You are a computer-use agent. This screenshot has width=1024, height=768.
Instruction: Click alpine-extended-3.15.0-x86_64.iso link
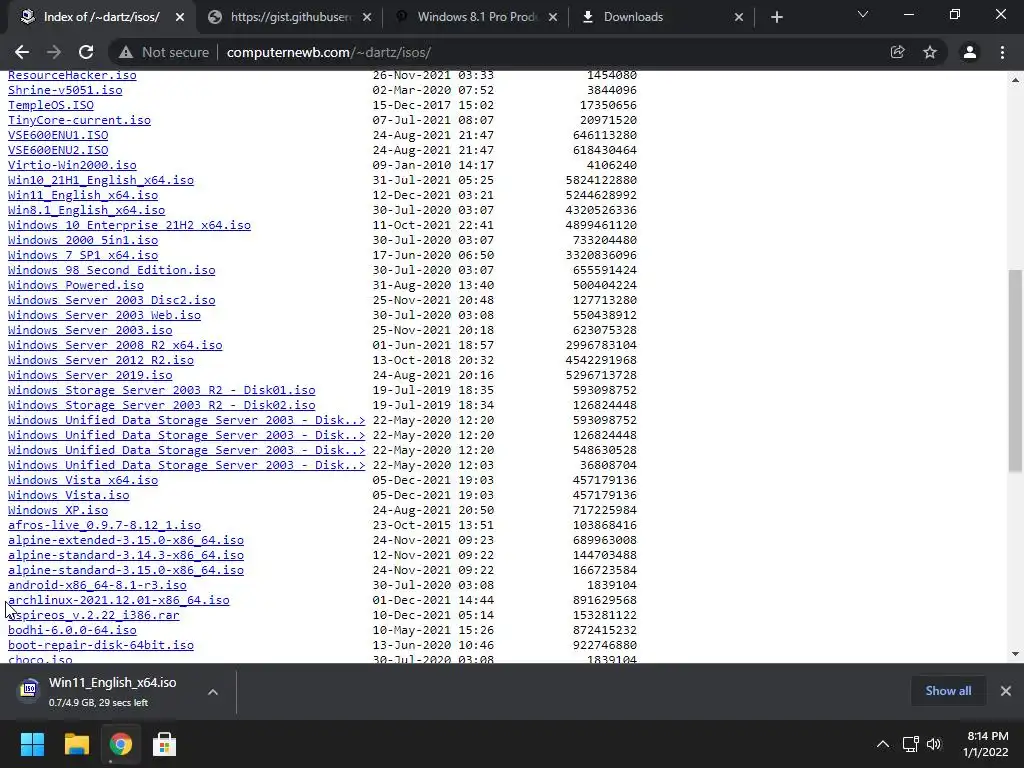pyautogui.click(x=126, y=541)
